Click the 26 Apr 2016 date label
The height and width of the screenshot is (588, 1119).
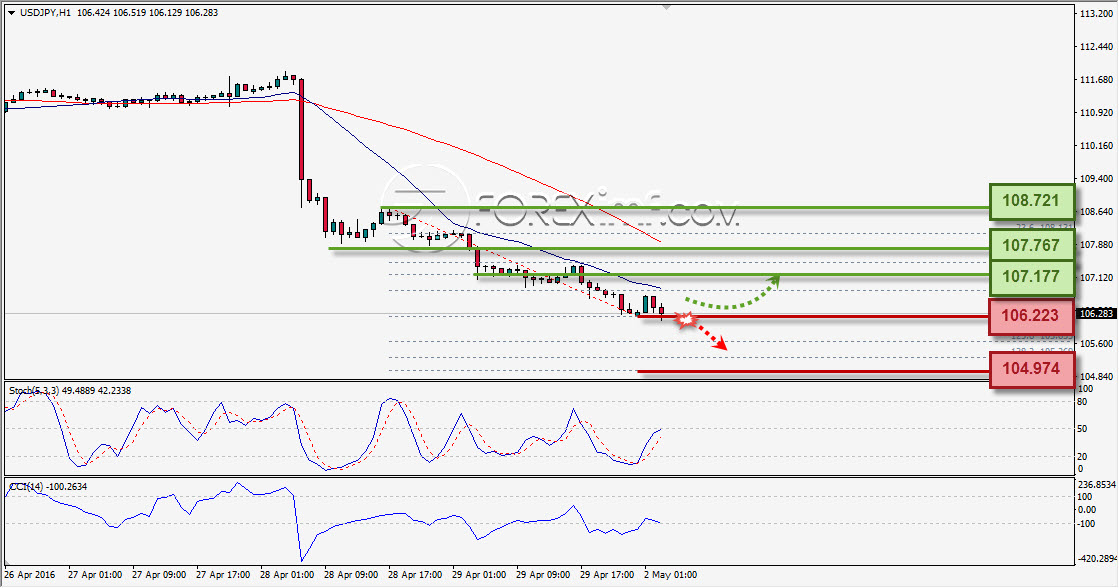30,574
